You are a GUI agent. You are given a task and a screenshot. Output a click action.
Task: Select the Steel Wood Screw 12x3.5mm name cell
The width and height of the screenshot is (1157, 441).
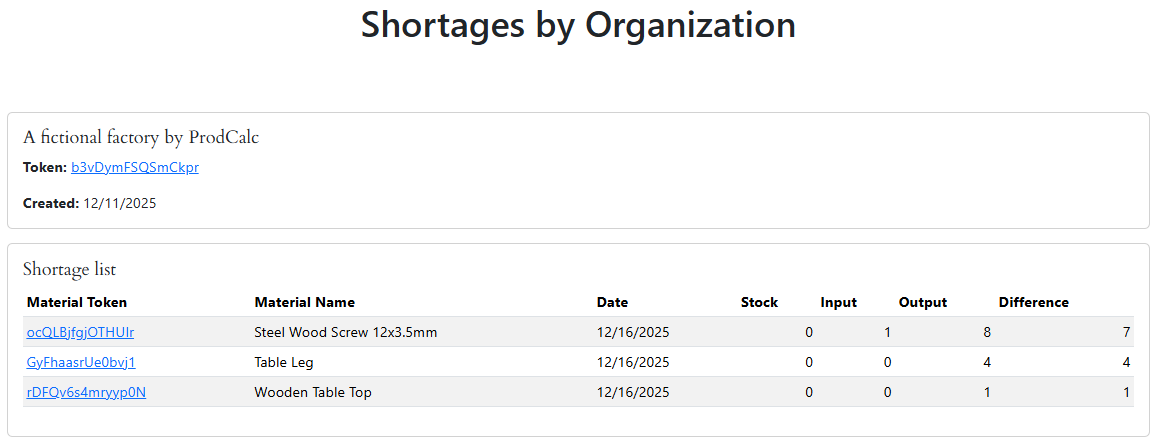(x=346, y=332)
